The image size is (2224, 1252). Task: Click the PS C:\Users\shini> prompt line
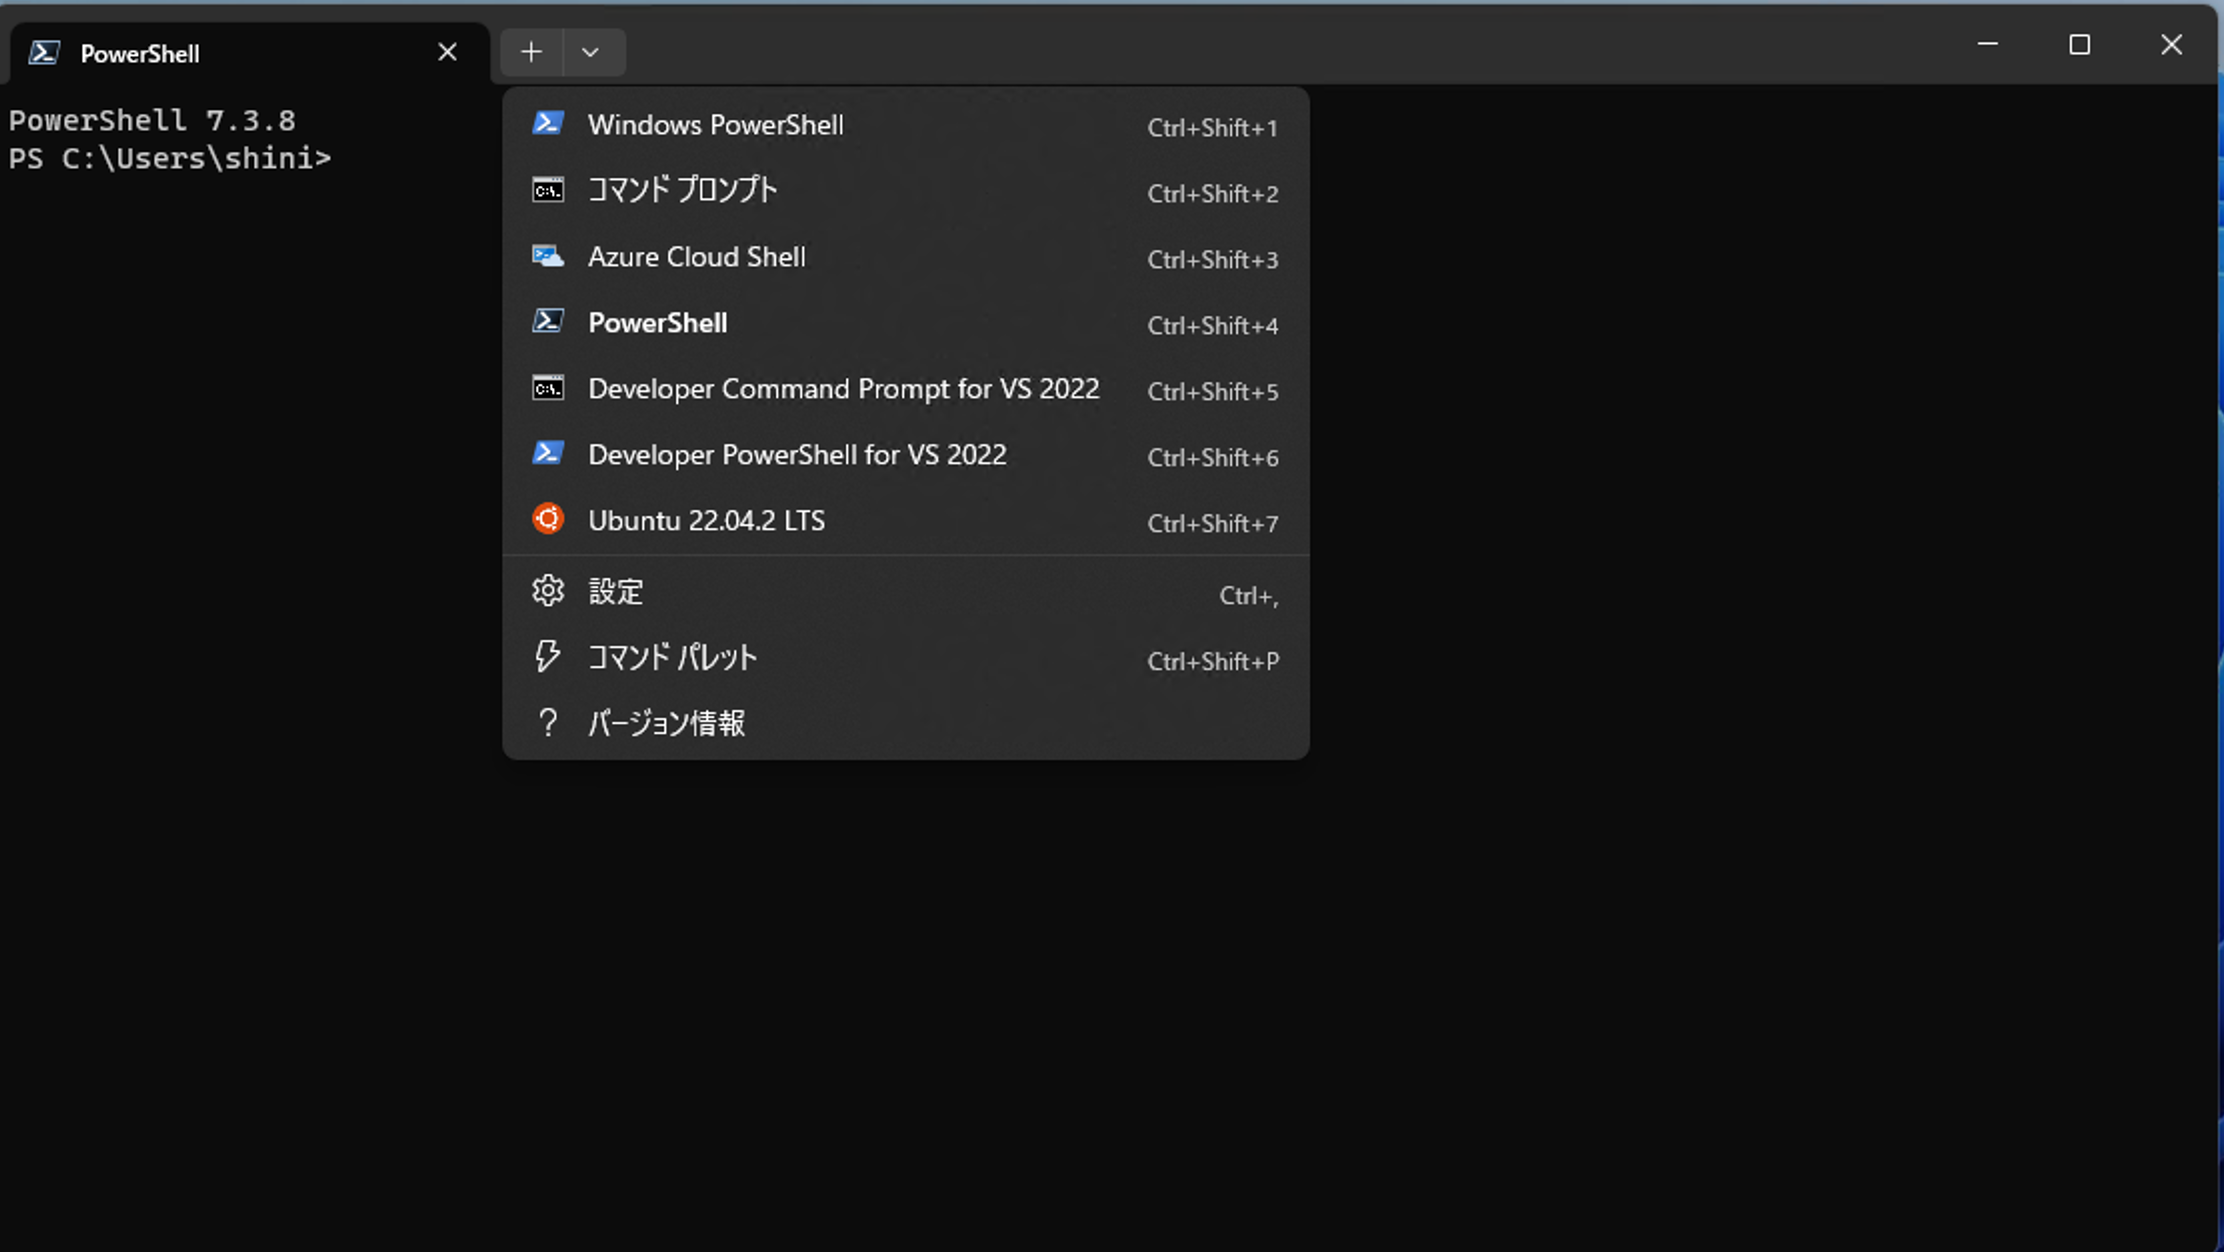point(170,158)
